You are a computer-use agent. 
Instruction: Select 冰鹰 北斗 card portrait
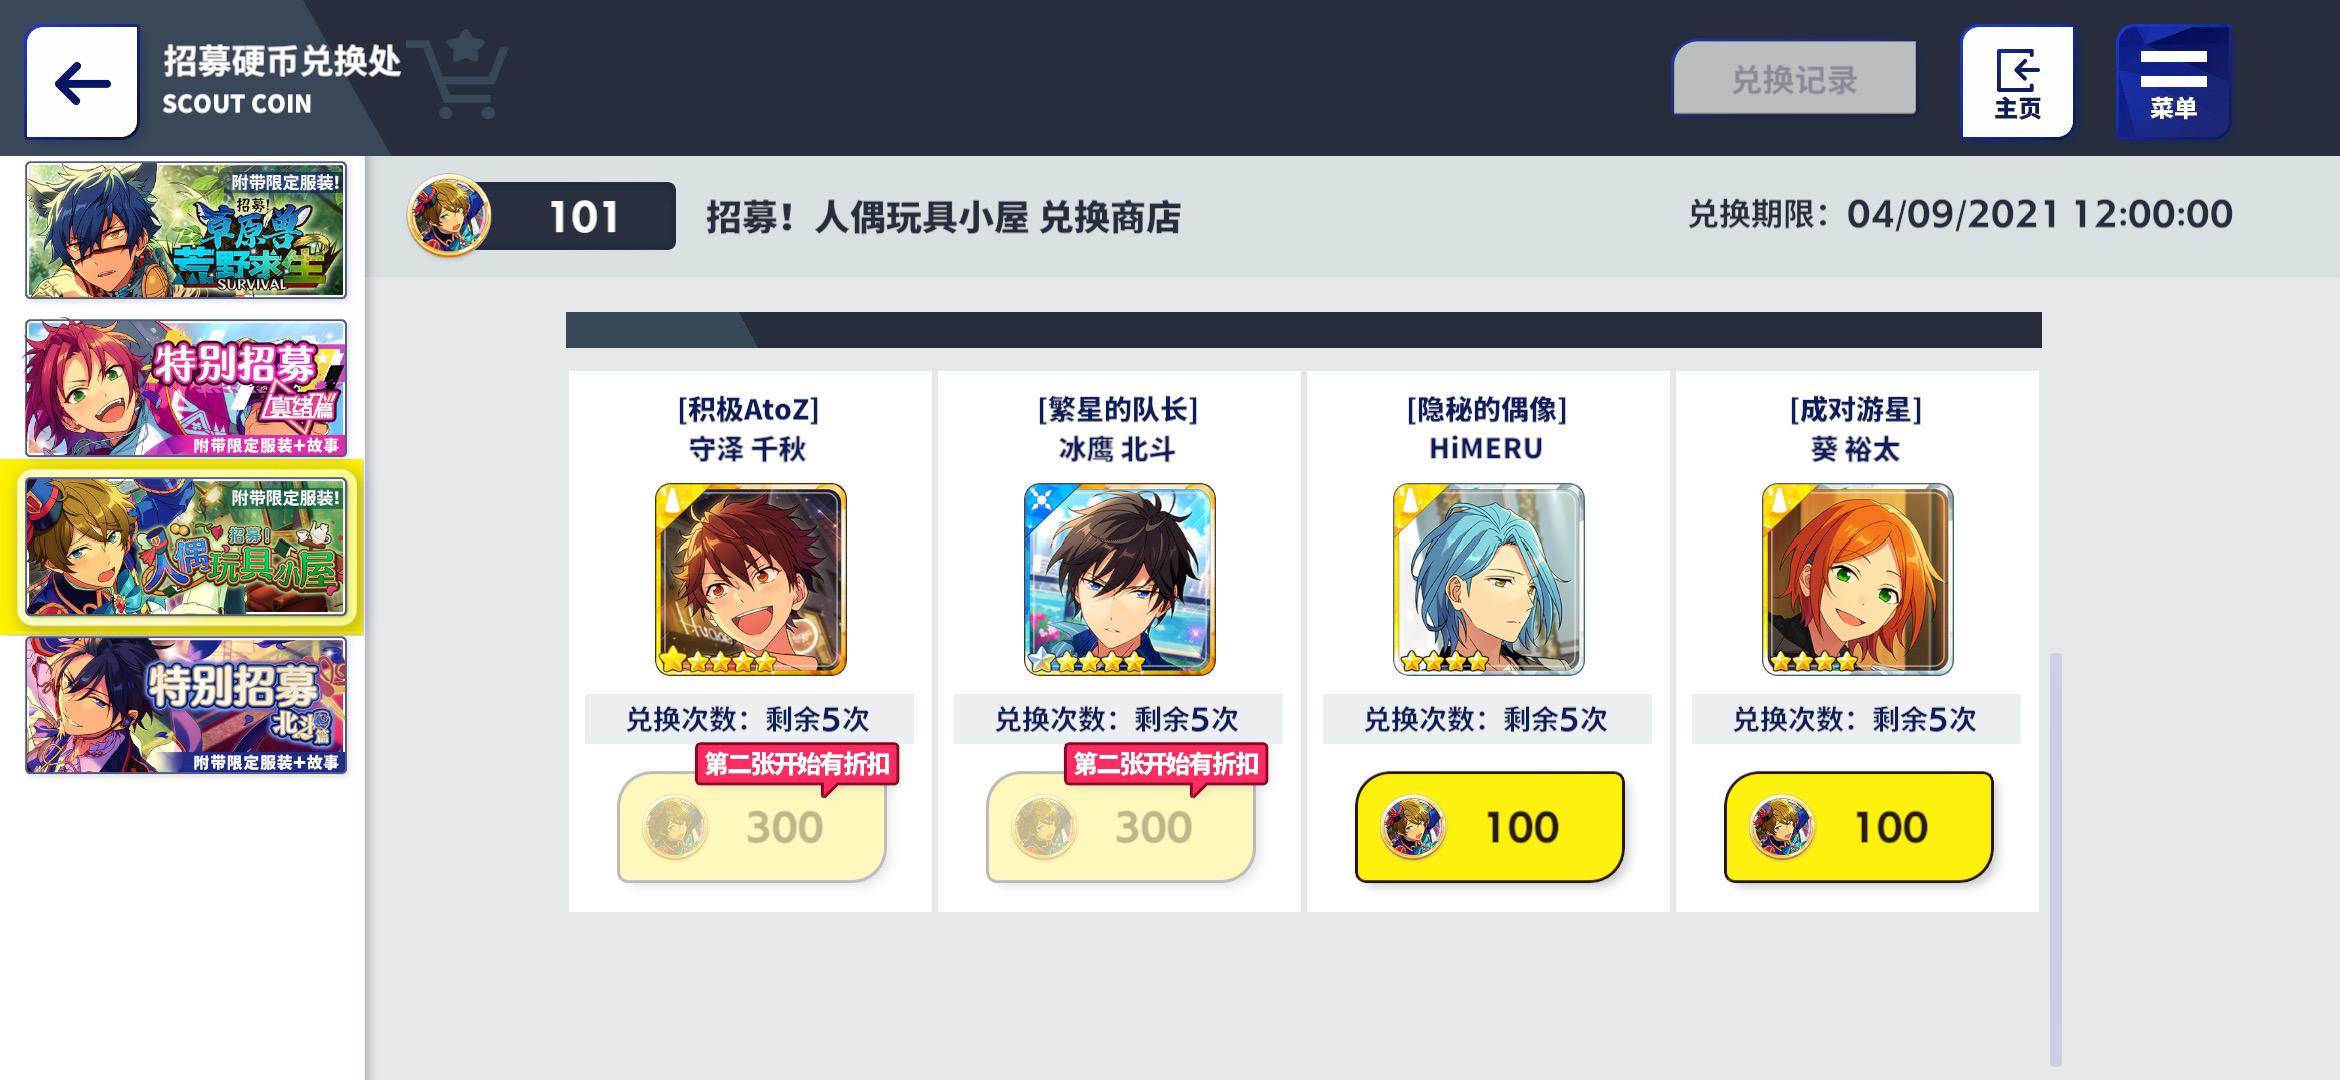coord(1119,579)
